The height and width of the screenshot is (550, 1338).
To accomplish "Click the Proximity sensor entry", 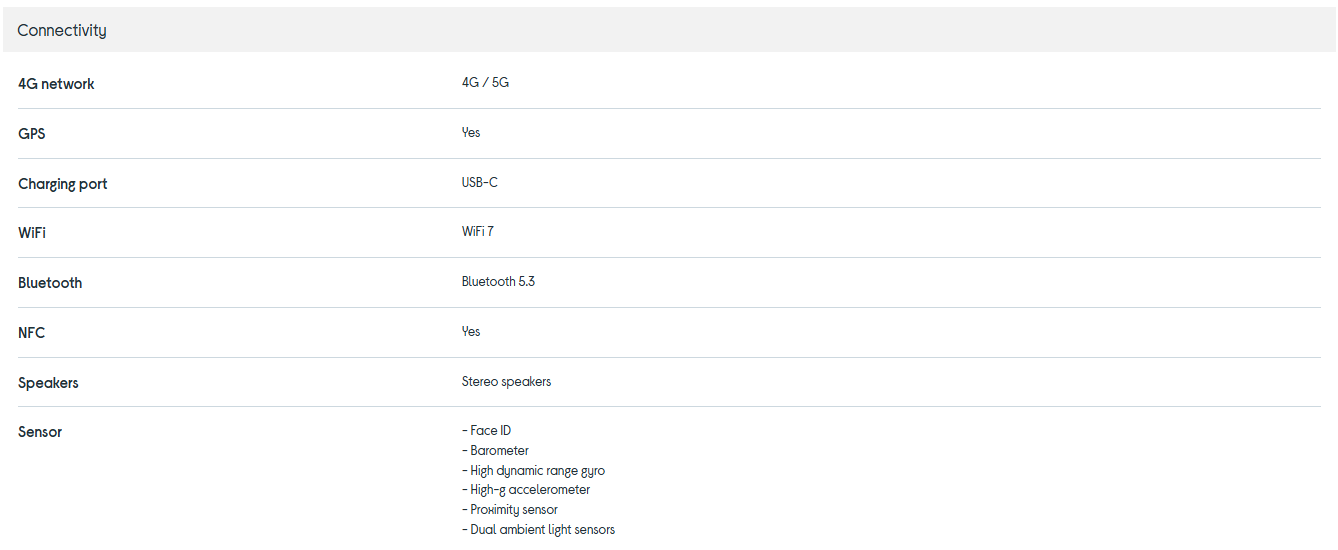I will (514, 510).
